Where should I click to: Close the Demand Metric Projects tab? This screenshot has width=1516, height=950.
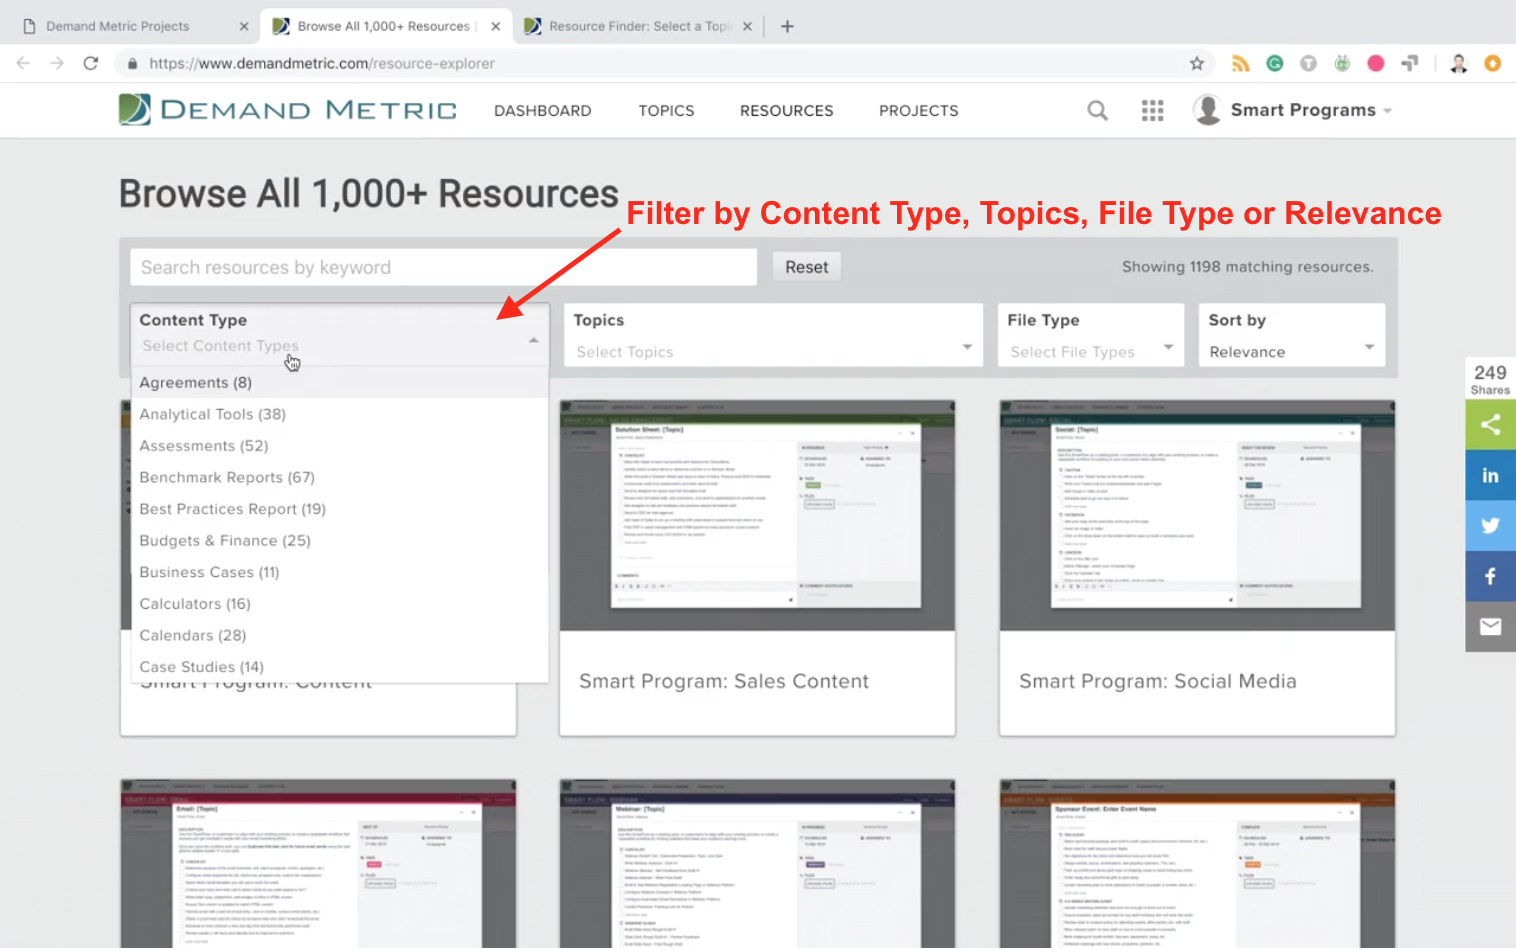coord(244,26)
